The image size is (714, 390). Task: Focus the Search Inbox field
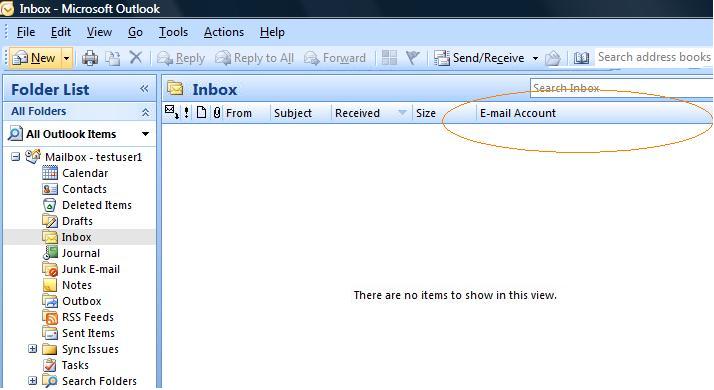[x=622, y=88]
